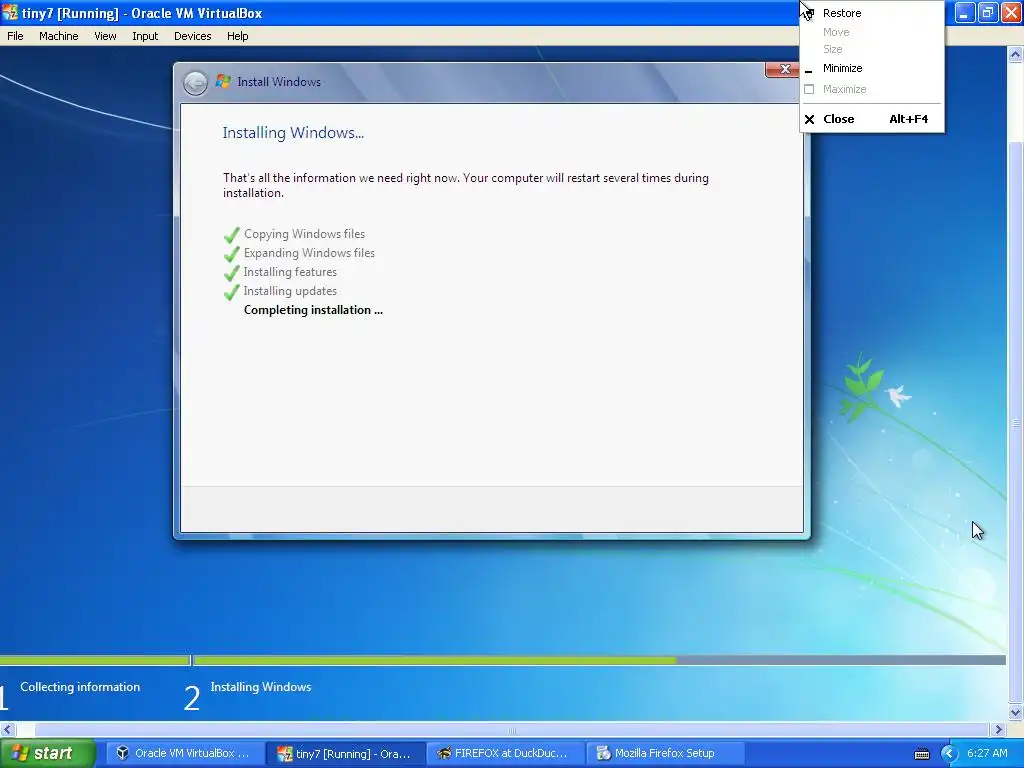Choose Minimize in the system menu
Image resolution: width=1024 pixels, height=768 pixels.
871,68
